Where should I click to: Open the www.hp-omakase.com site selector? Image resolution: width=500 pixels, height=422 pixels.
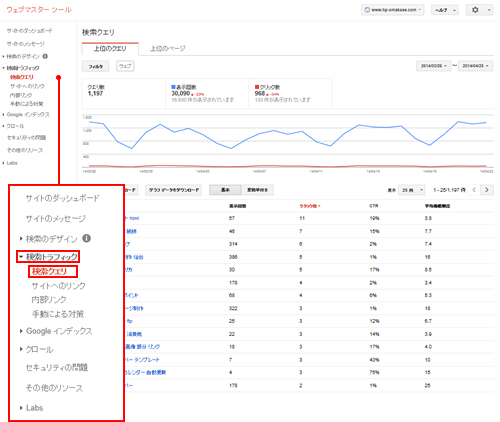[x=393, y=10]
